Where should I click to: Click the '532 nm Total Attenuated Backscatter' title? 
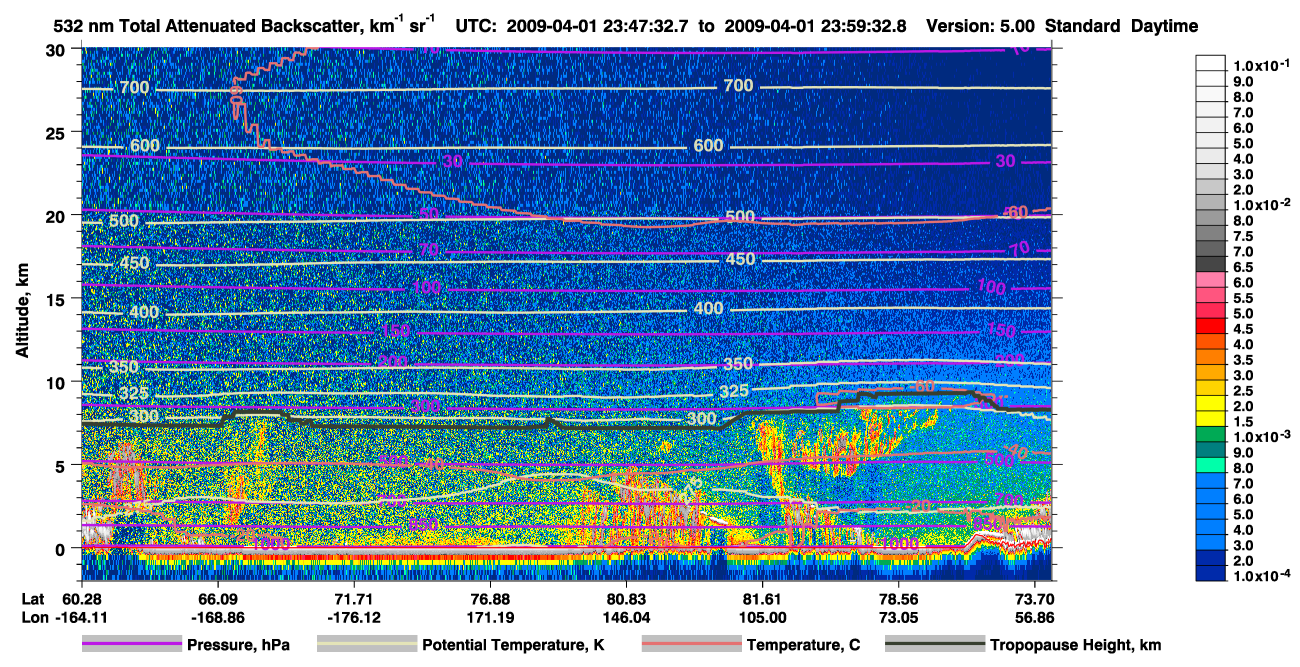click(207, 26)
